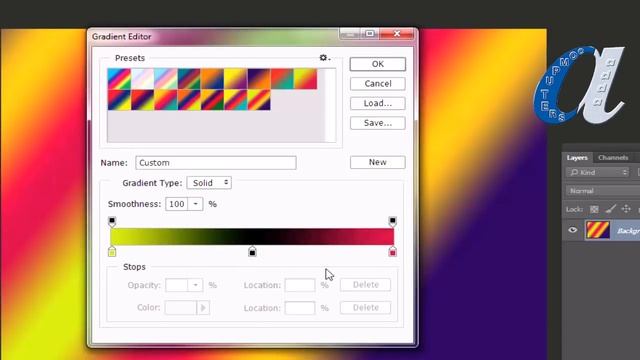Pick the yellow to crimson first-row preset
This screenshot has width=640, height=360.
tap(305, 79)
